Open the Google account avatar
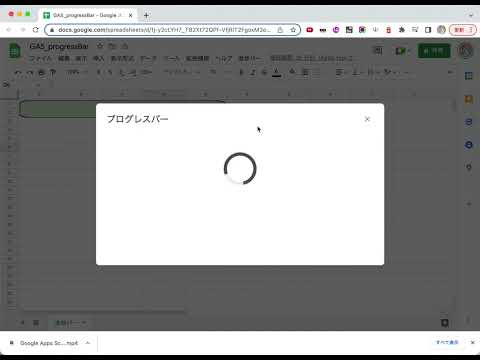Image resolution: width=480 pixels, height=360 pixels. 465,51
